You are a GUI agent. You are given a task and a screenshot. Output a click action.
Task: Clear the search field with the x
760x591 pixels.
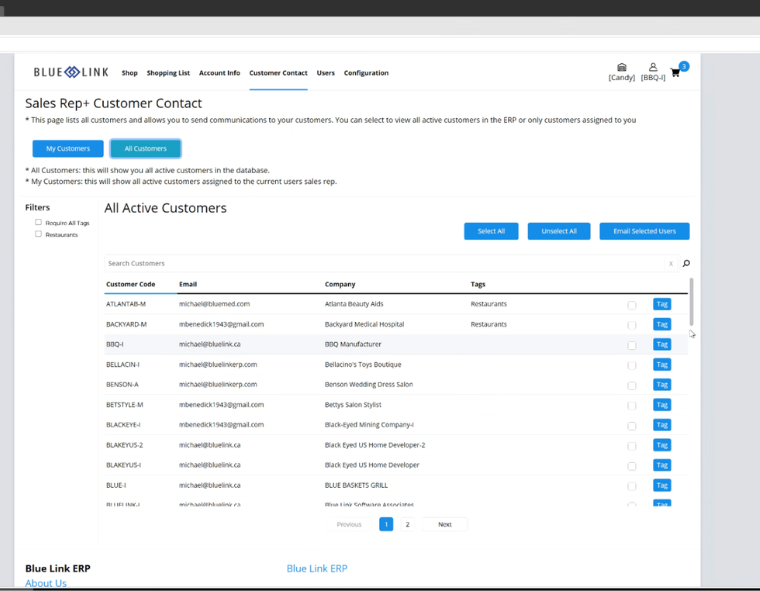671,264
